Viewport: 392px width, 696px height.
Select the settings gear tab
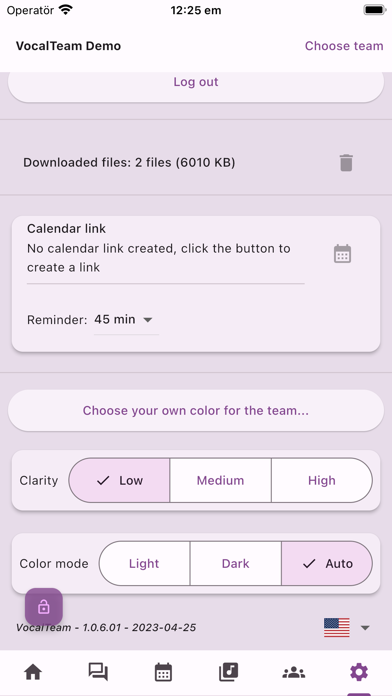point(359,672)
